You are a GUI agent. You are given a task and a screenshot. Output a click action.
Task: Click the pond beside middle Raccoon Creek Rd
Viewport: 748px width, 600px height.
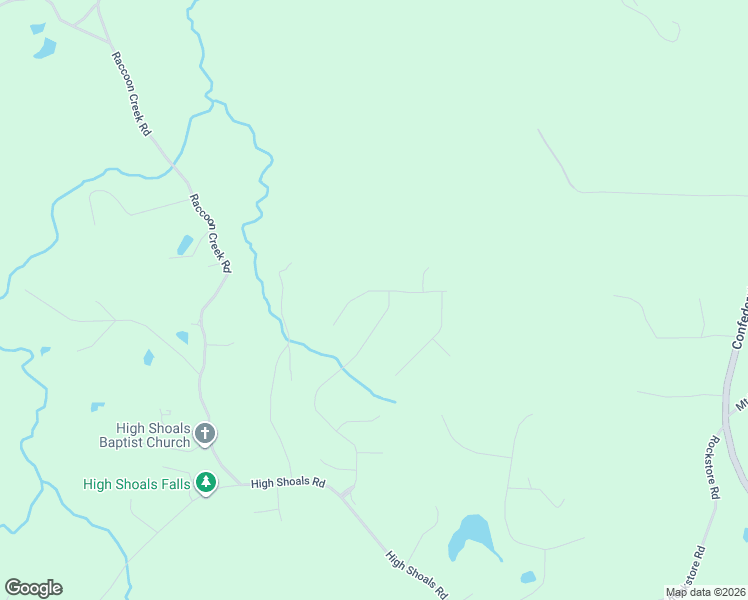[185, 245]
